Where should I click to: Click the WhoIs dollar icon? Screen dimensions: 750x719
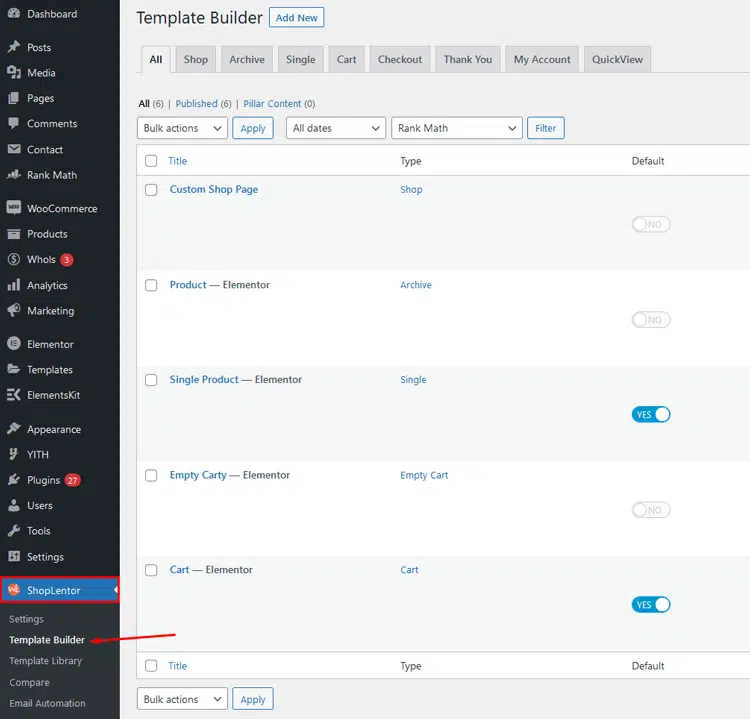[x=14, y=259]
